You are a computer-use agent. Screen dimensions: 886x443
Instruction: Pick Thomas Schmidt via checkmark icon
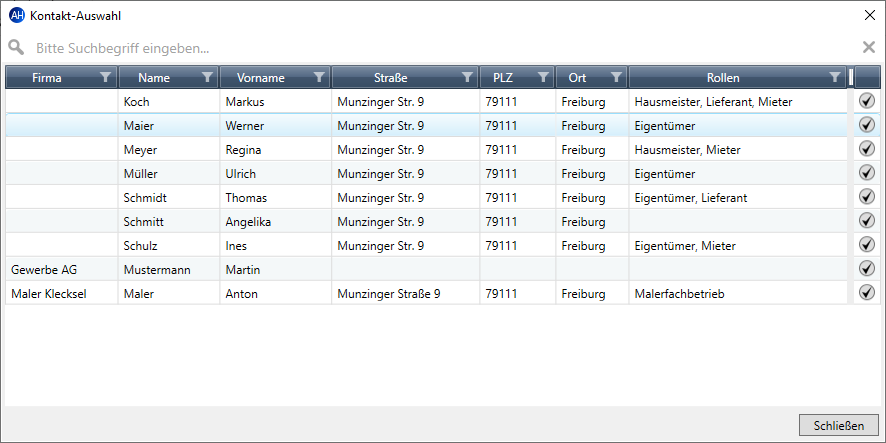tap(866, 197)
